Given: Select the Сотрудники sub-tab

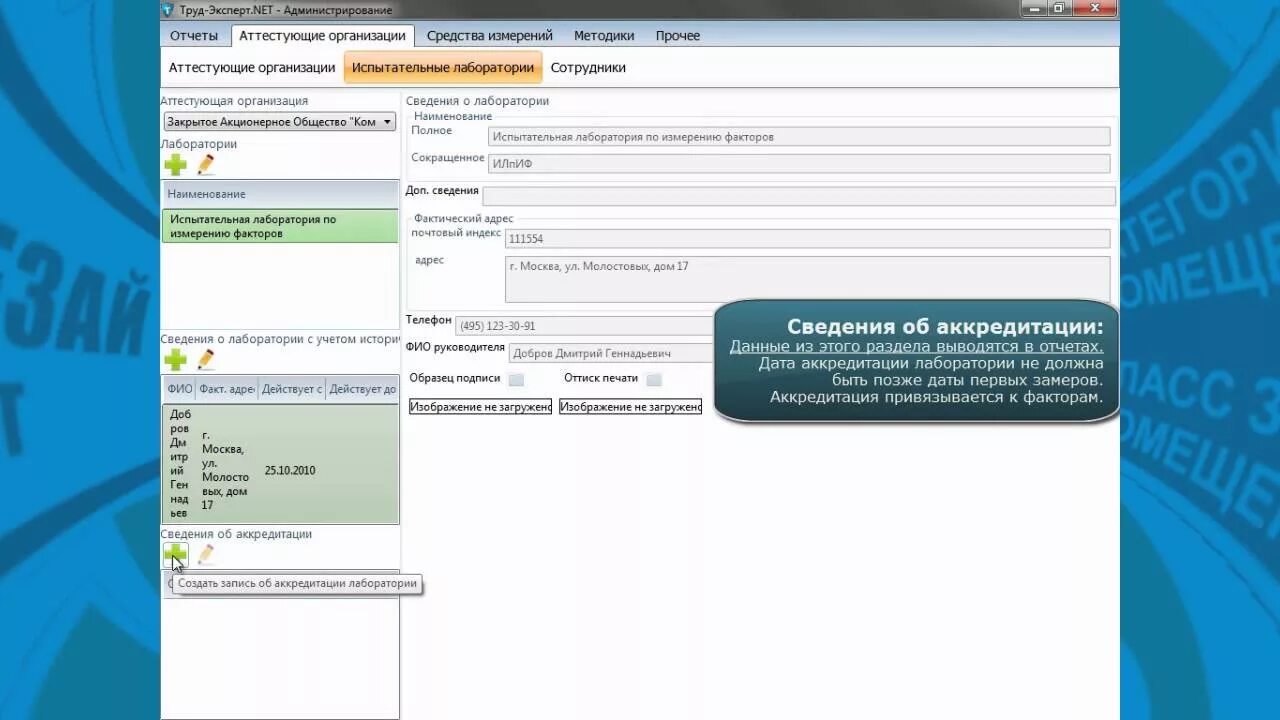Looking at the screenshot, I should pos(588,68).
